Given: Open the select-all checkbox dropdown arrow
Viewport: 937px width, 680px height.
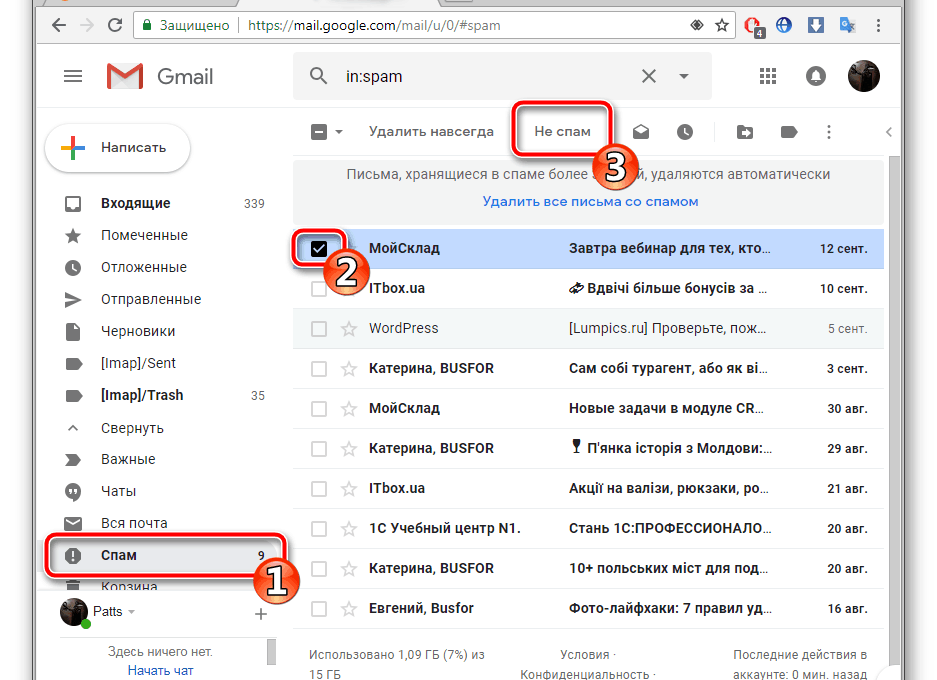Looking at the screenshot, I should click(339, 131).
